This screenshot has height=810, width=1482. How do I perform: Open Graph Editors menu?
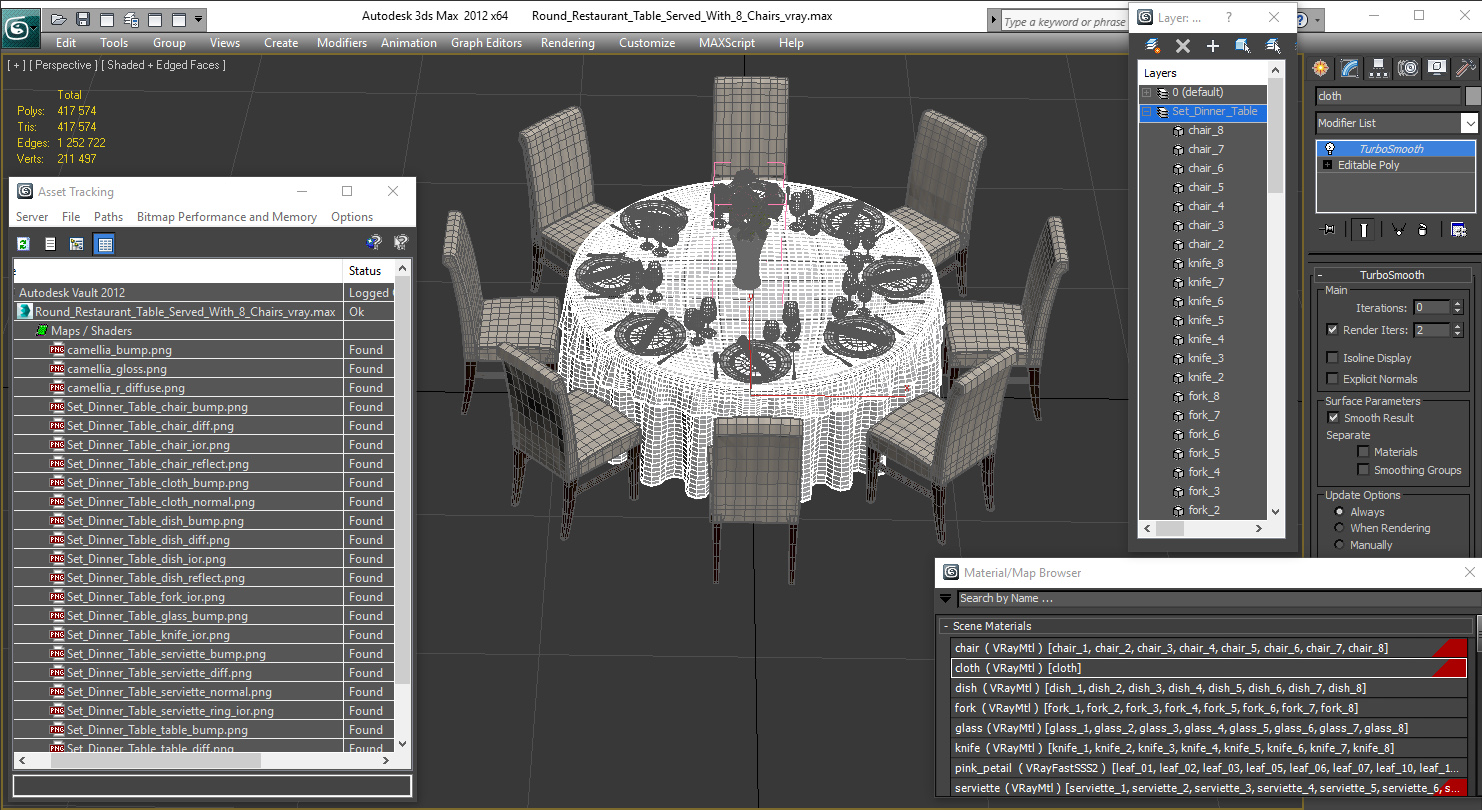[x=486, y=43]
